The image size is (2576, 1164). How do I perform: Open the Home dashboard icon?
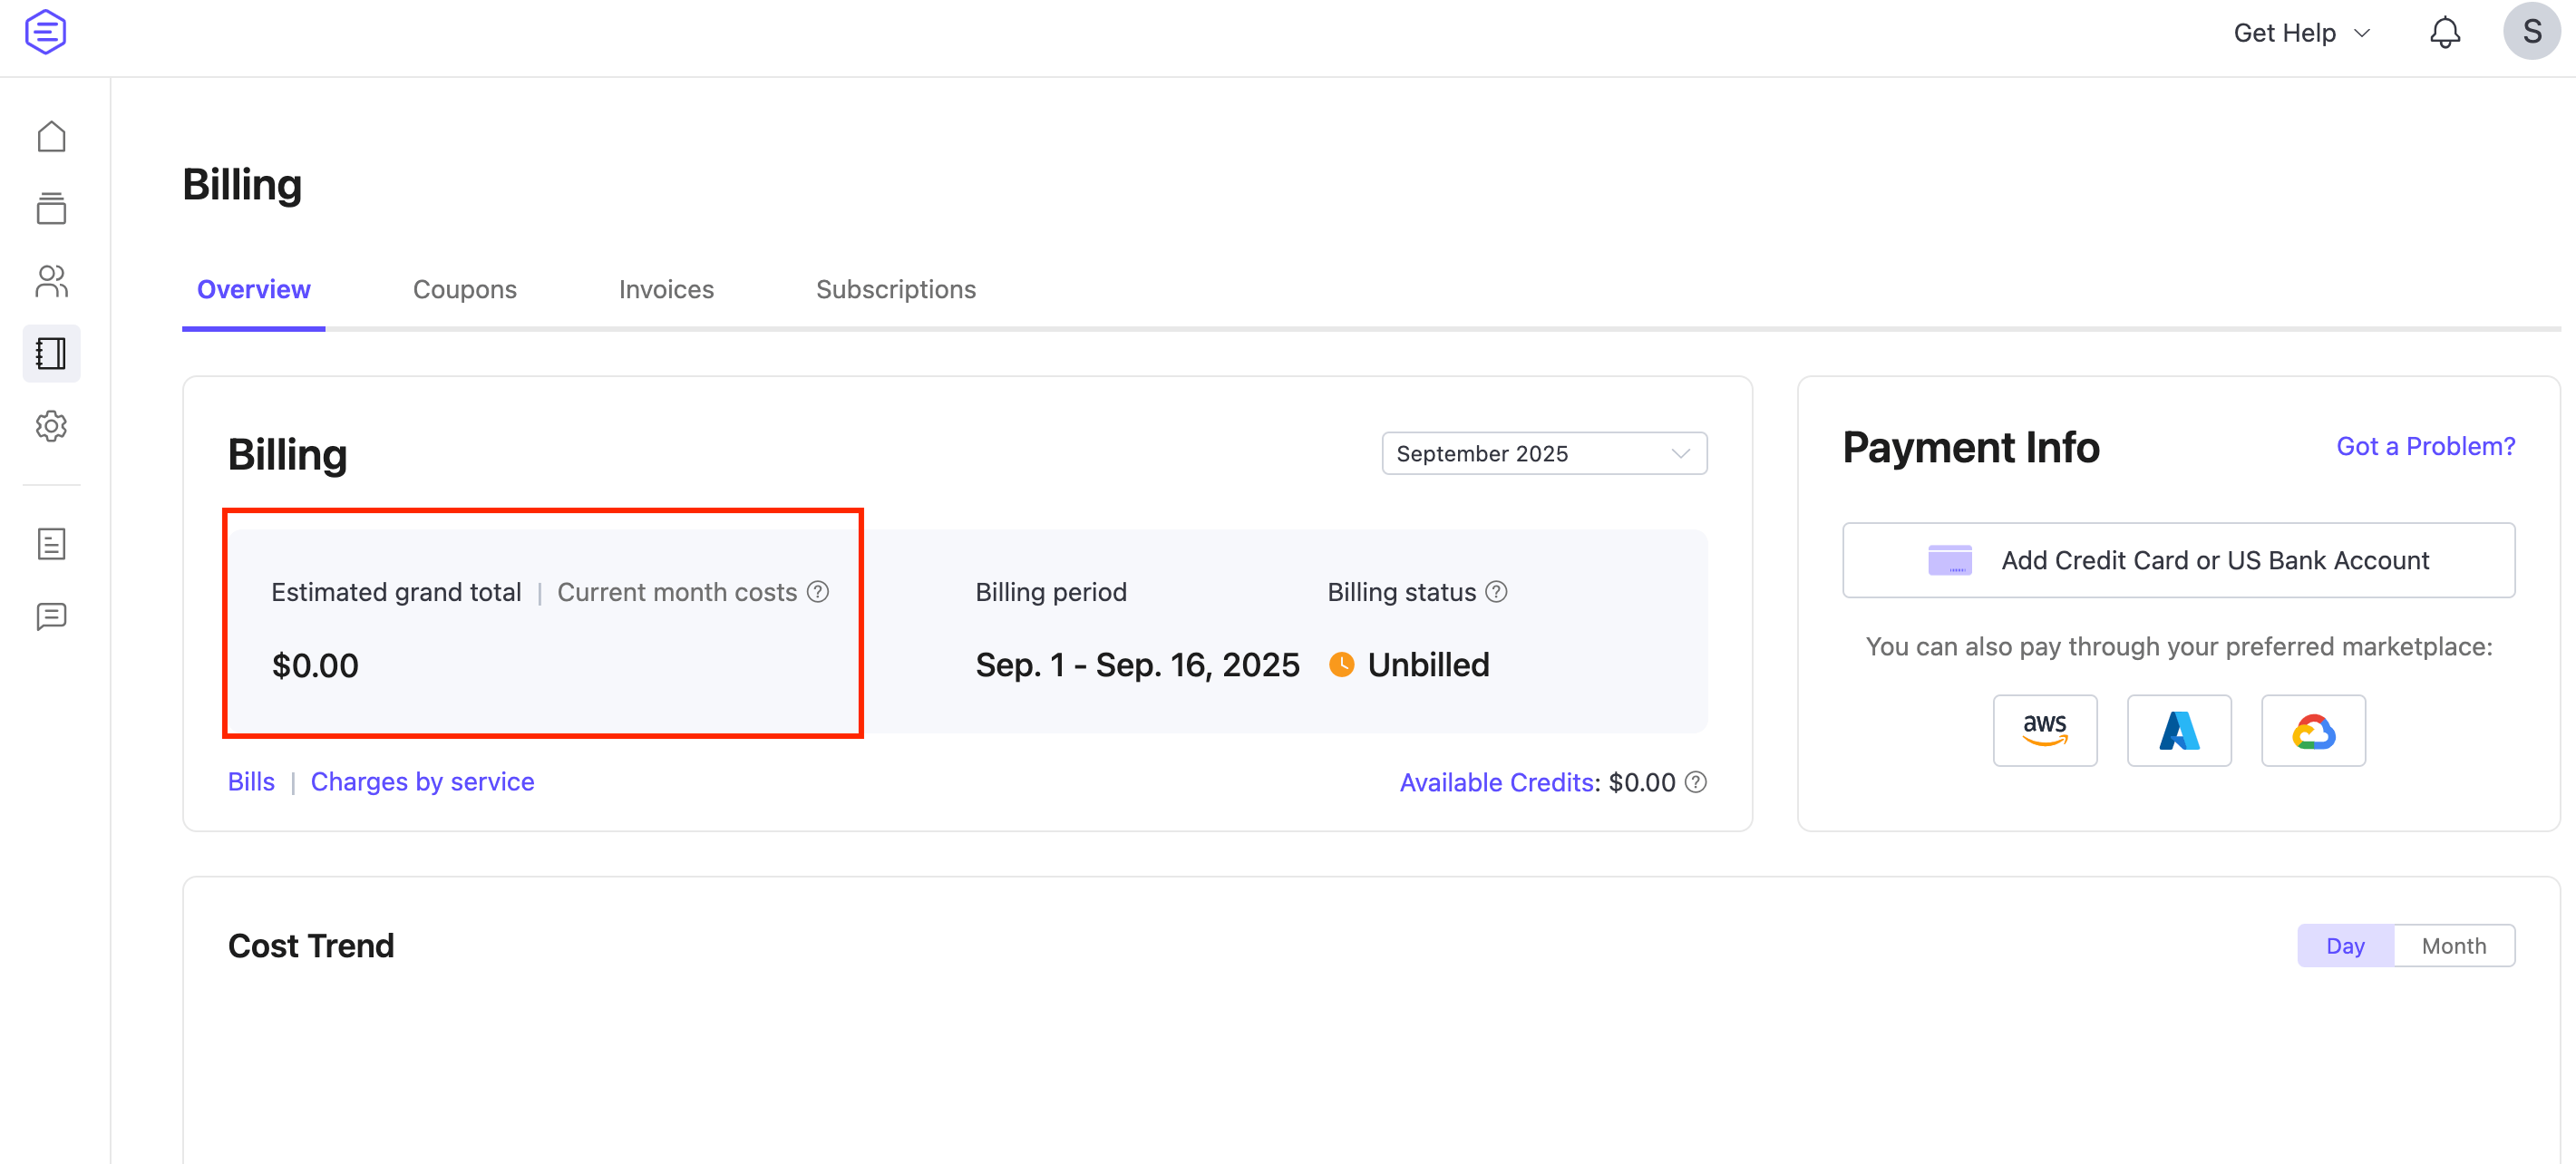(x=50, y=136)
